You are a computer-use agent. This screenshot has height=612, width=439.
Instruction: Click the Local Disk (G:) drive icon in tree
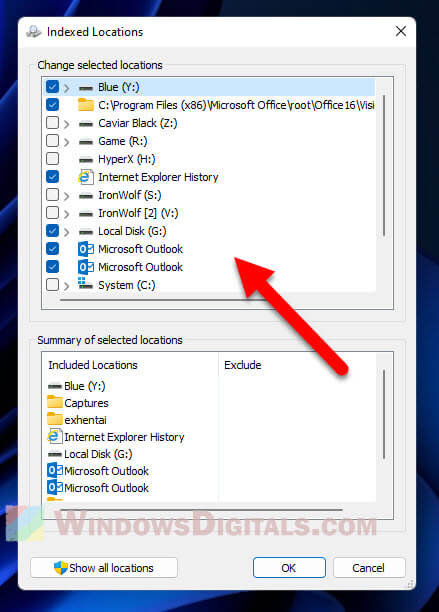[x=86, y=232]
